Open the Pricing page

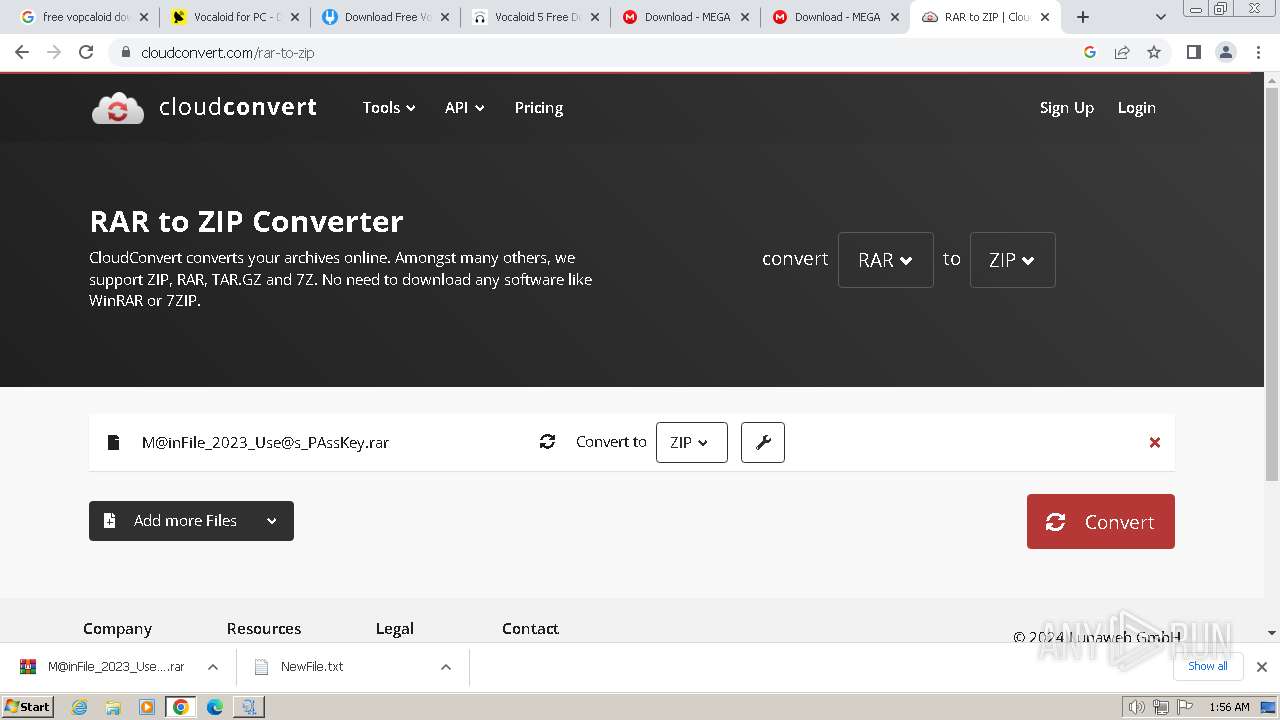click(x=539, y=107)
